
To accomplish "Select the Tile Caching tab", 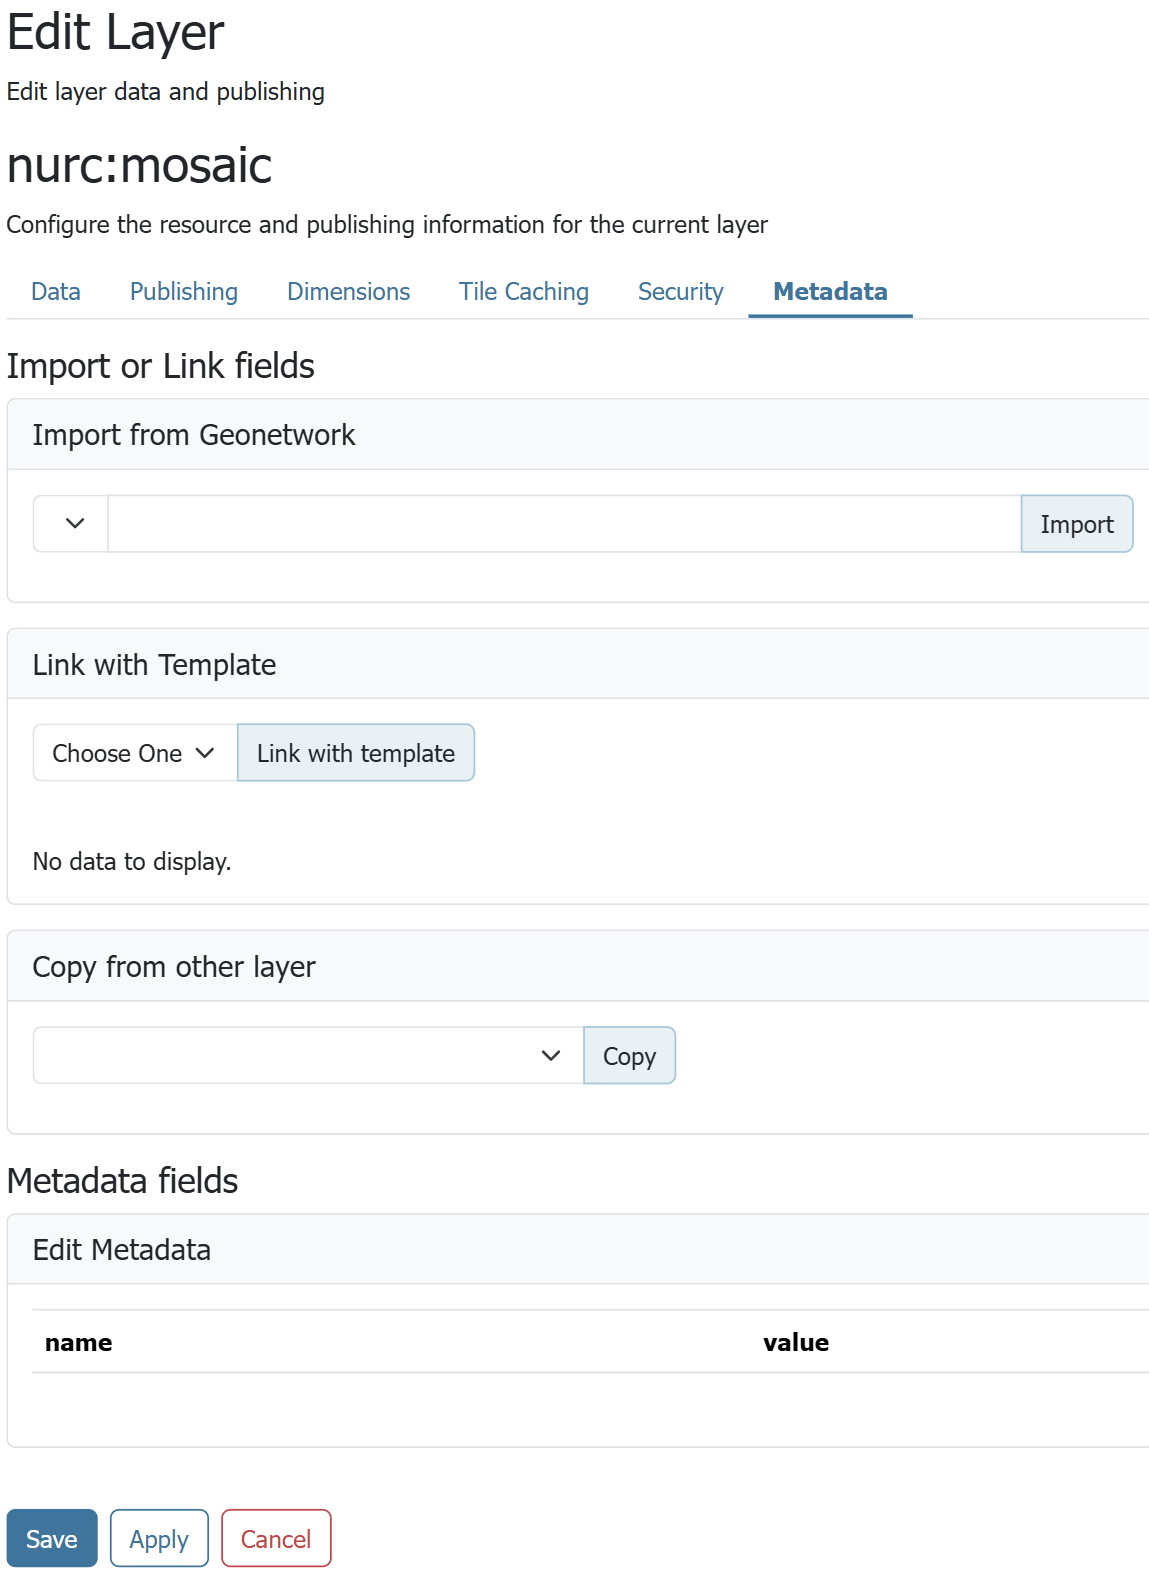I will point(524,291).
